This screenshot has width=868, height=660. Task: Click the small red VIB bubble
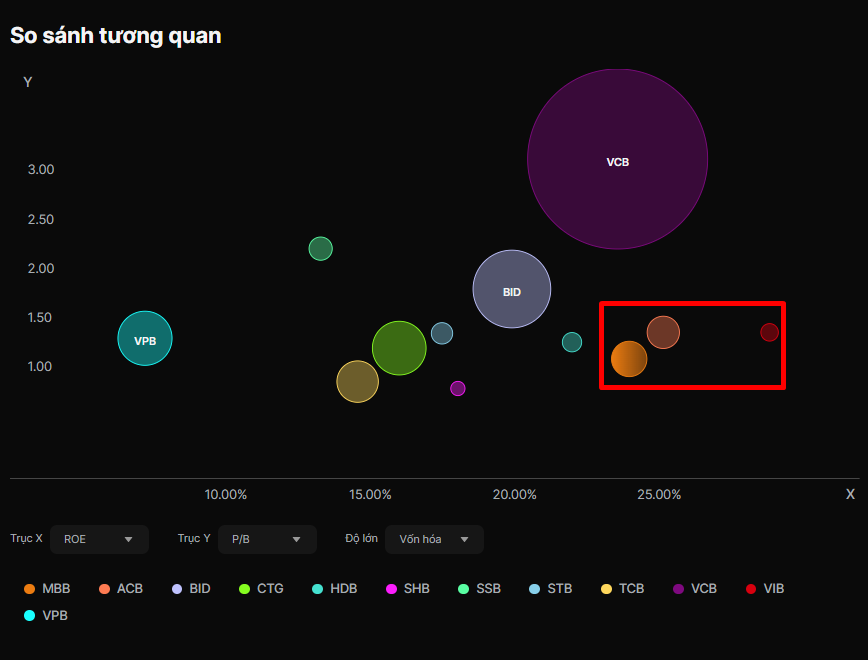coord(769,332)
